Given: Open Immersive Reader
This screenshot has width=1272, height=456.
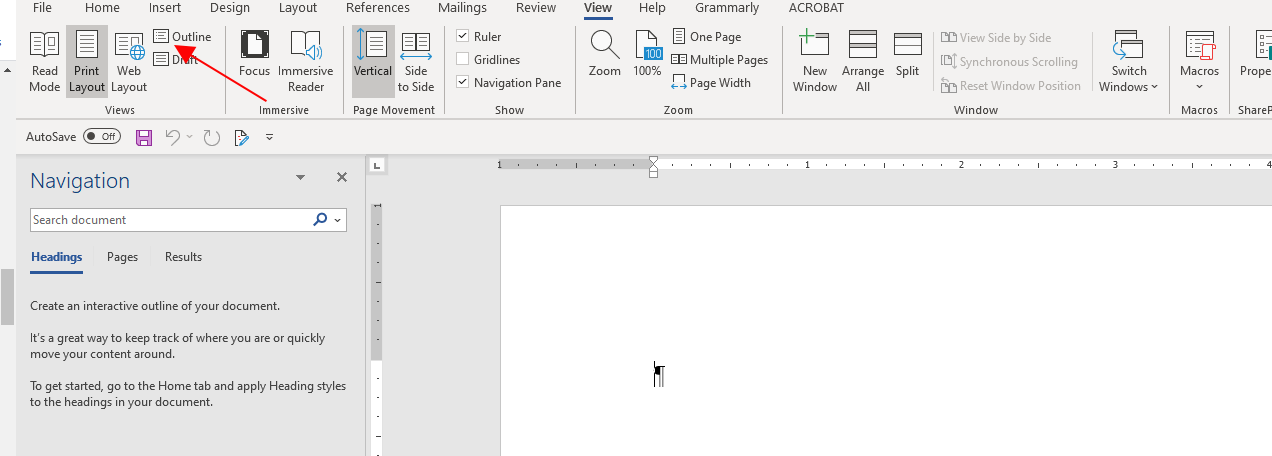Looking at the screenshot, I should pyautogui.click(x=306, y=61).
